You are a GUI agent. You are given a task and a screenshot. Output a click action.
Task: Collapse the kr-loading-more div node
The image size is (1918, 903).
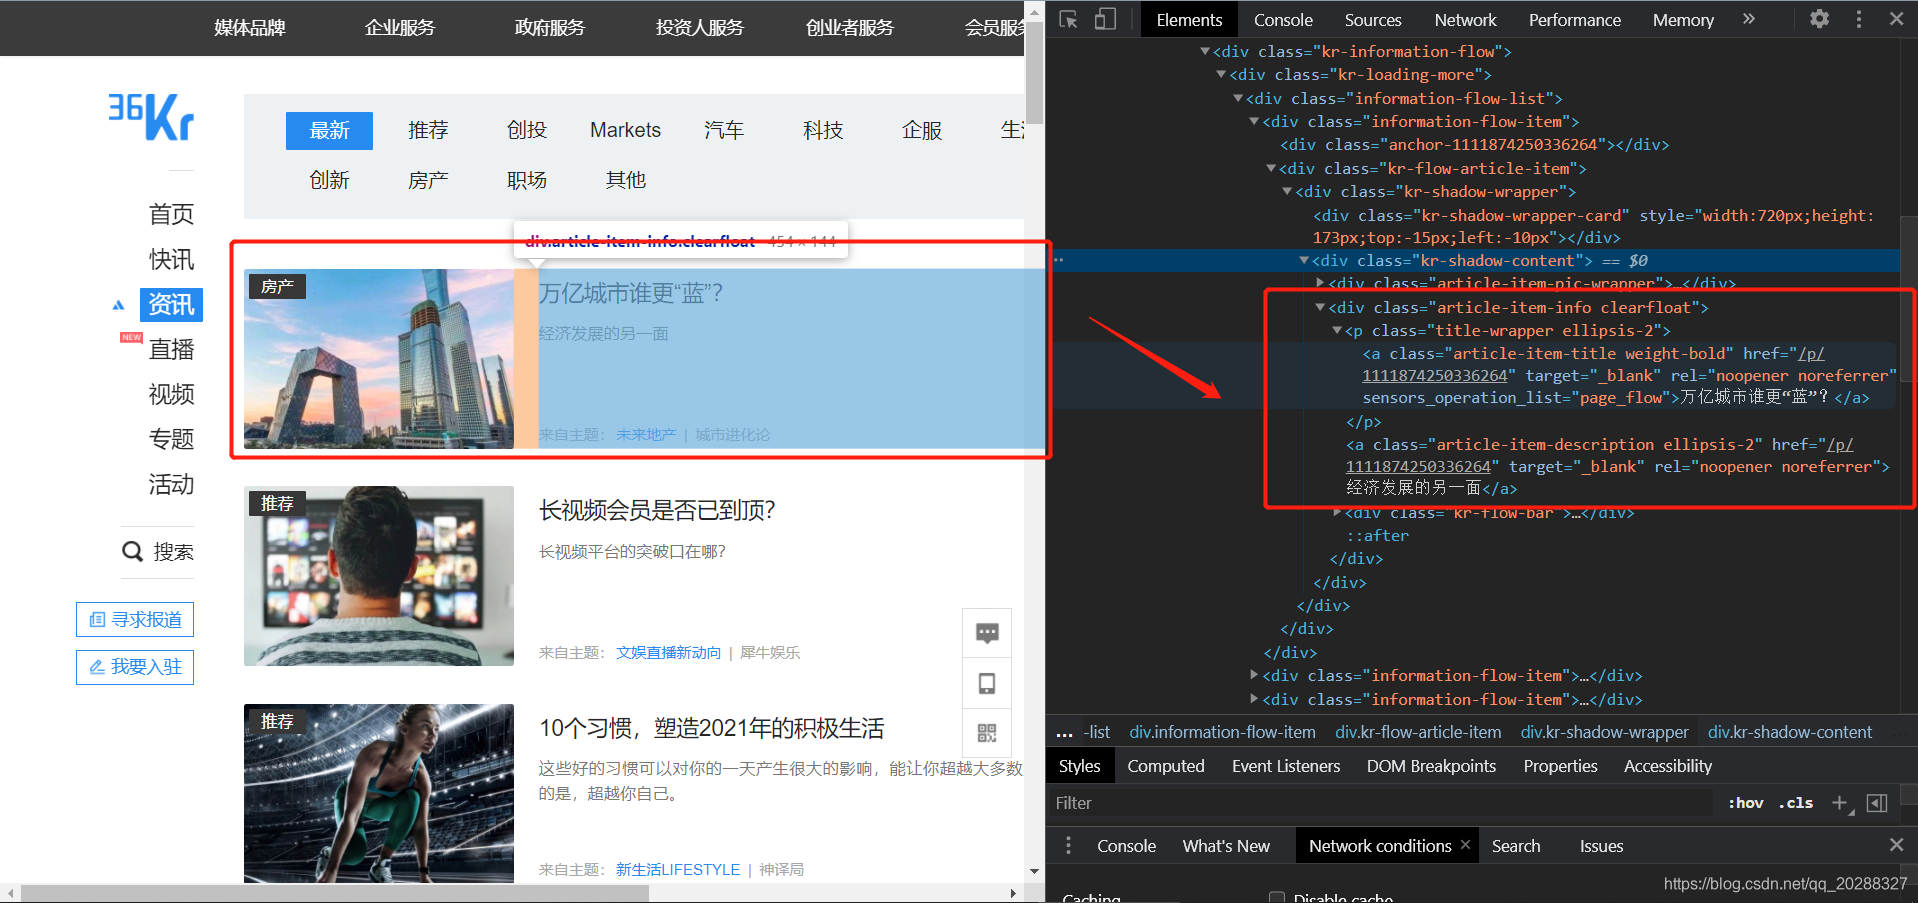click(x=1221, y=74)
